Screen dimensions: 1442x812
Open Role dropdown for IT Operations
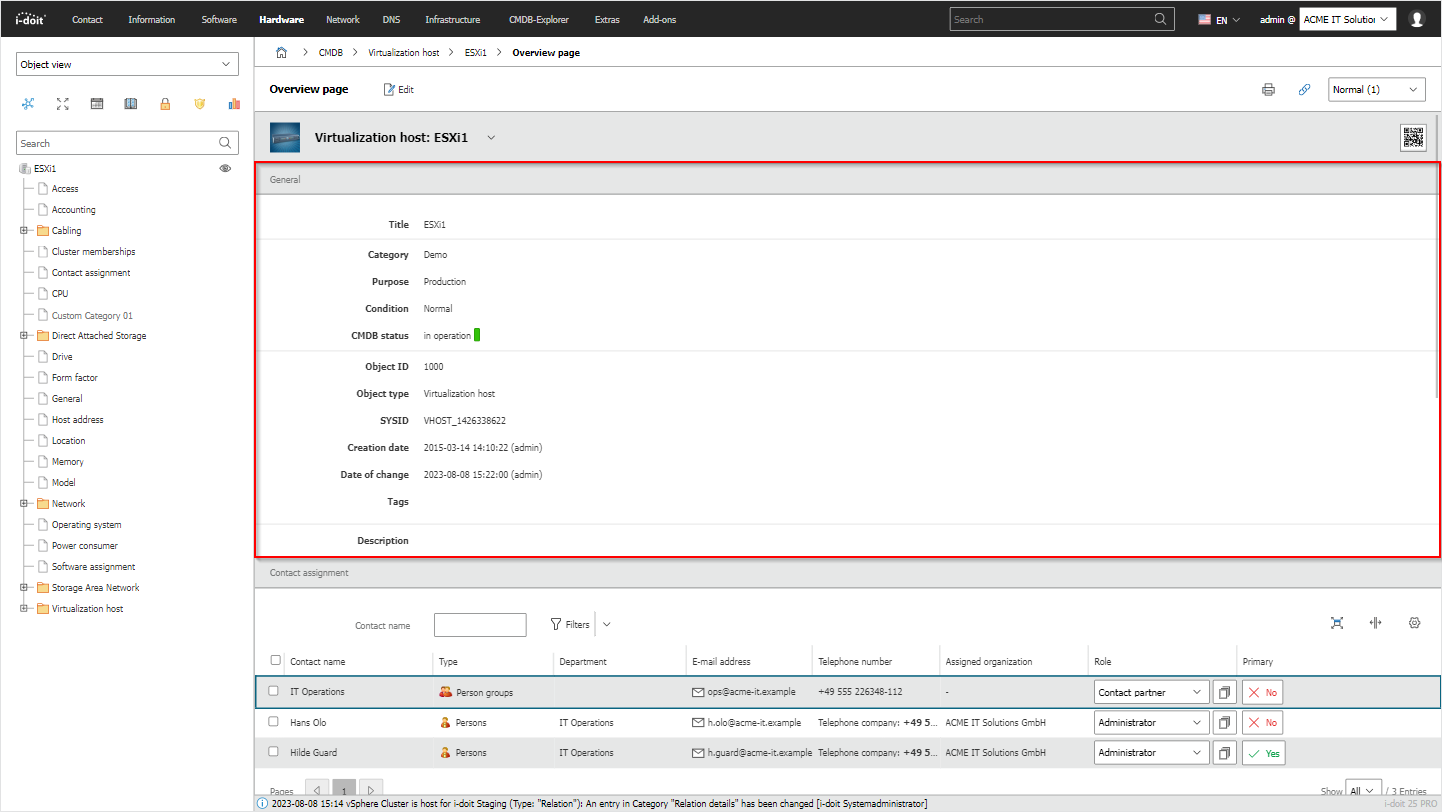[1151, 692]
